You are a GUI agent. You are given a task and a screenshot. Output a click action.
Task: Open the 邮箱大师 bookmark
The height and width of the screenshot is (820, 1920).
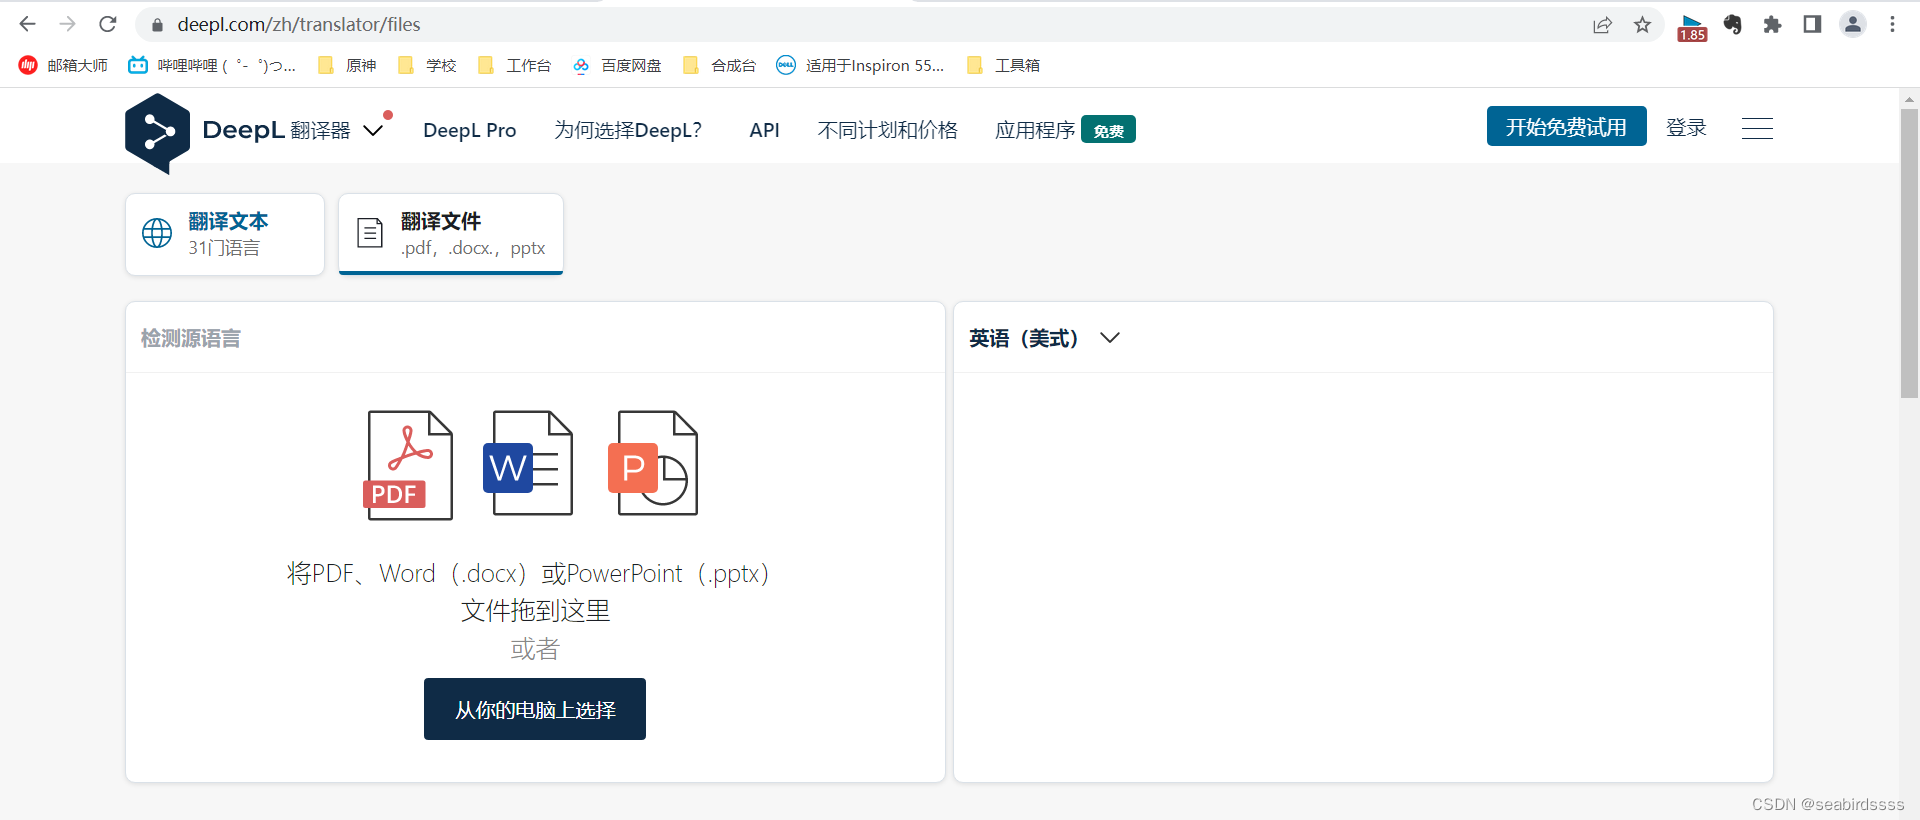pos(63,65)
